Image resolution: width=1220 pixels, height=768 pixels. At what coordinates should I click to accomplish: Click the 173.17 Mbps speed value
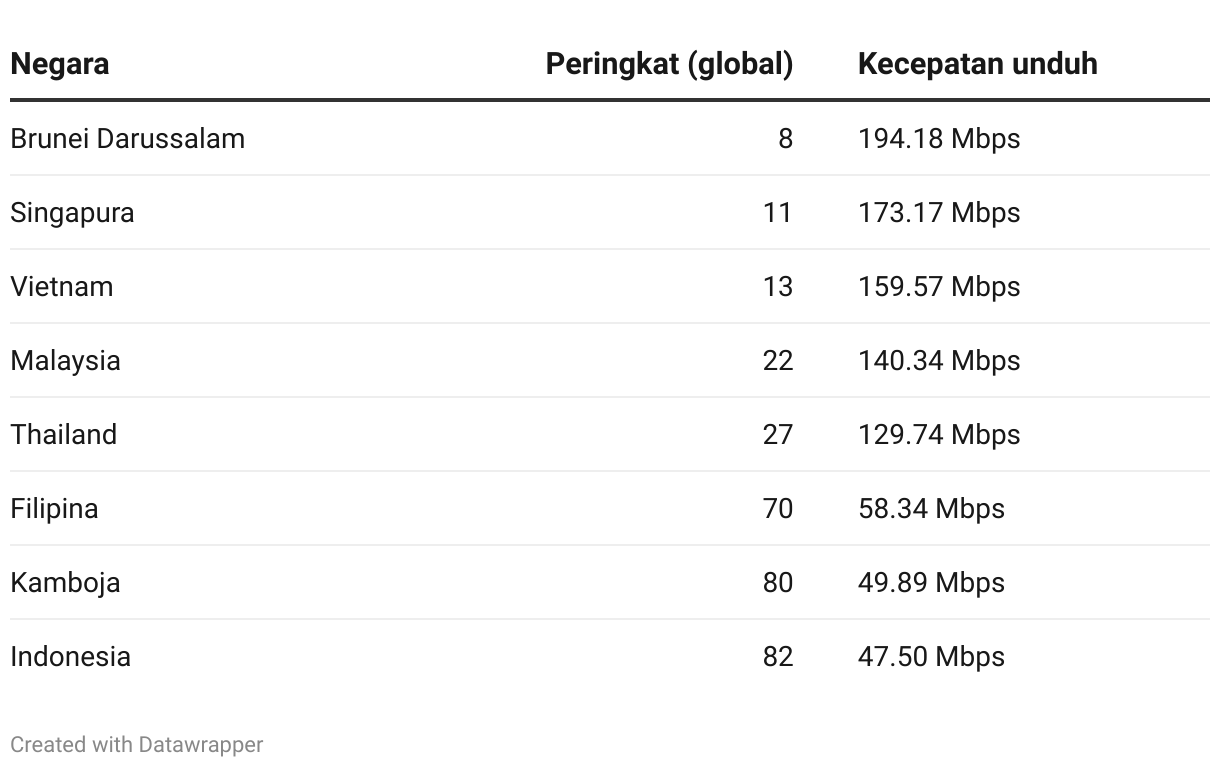(x=939, y=213)
